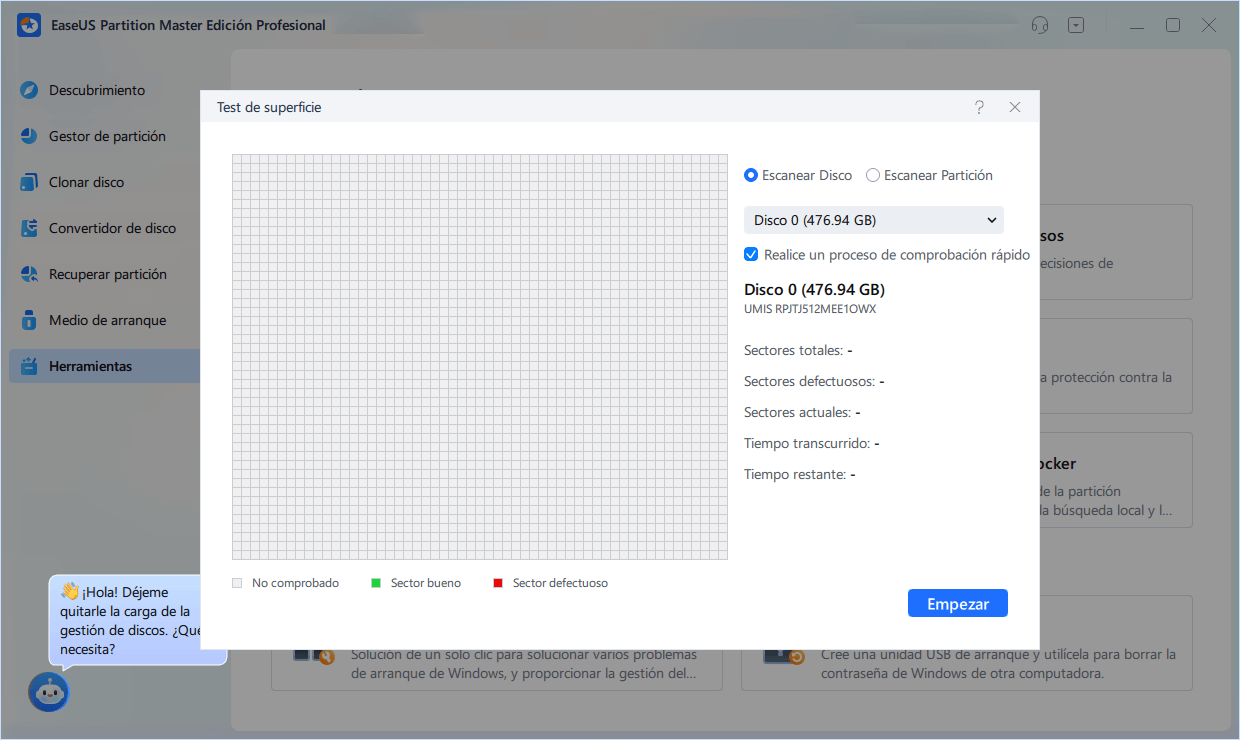1240x740 pixels.
Task: Click the Recuperar partición icon
Action: 30,274
